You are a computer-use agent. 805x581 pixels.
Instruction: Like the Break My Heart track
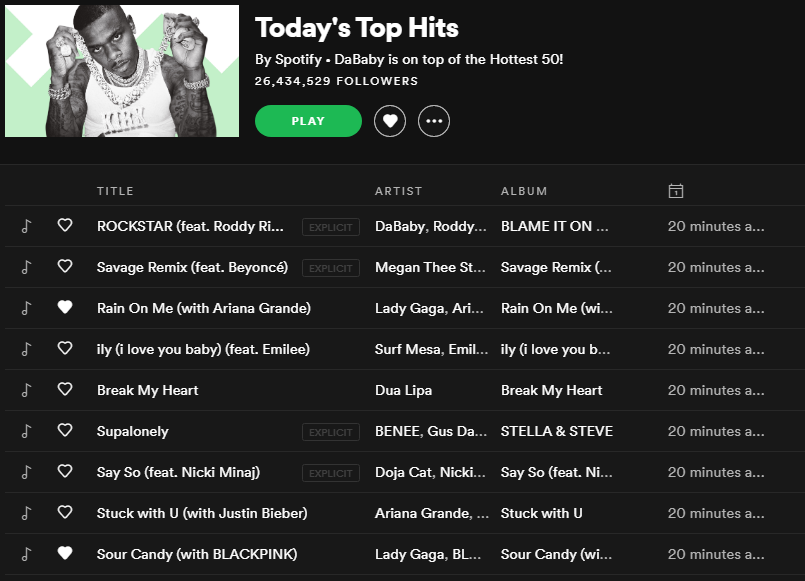point(65,389)
